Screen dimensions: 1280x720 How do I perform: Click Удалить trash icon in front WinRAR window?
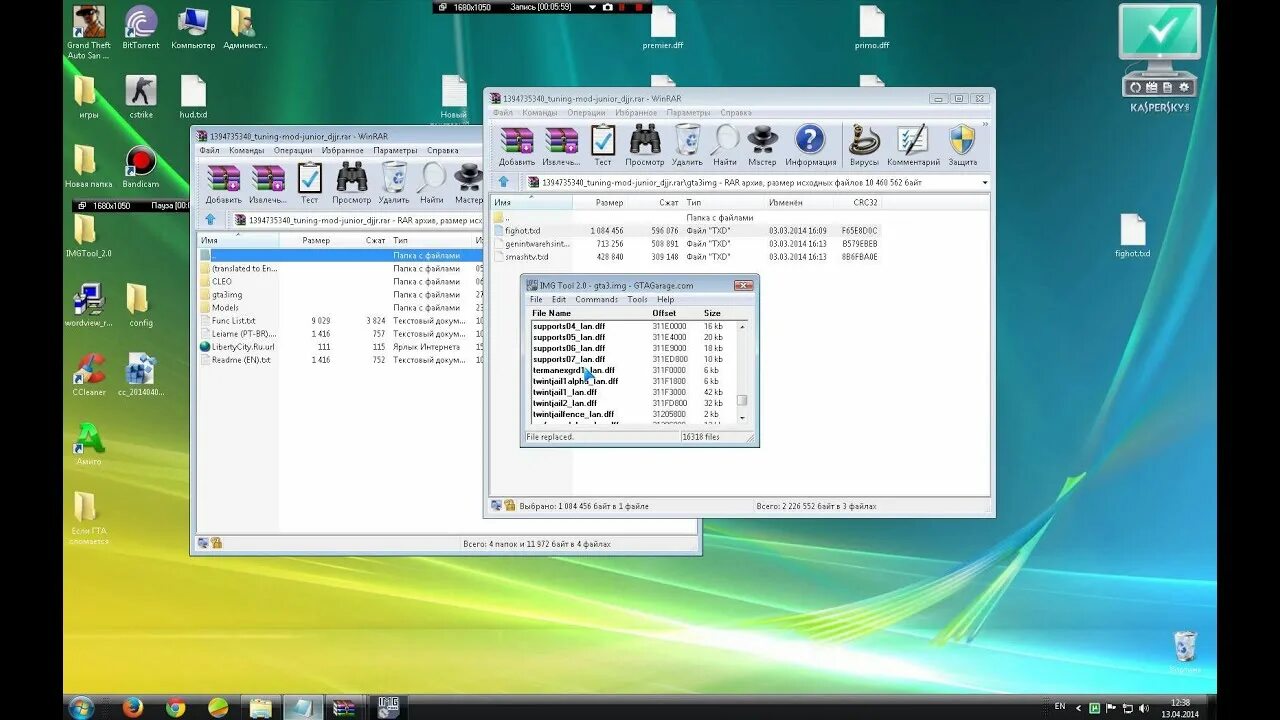[x=687, y=146]
